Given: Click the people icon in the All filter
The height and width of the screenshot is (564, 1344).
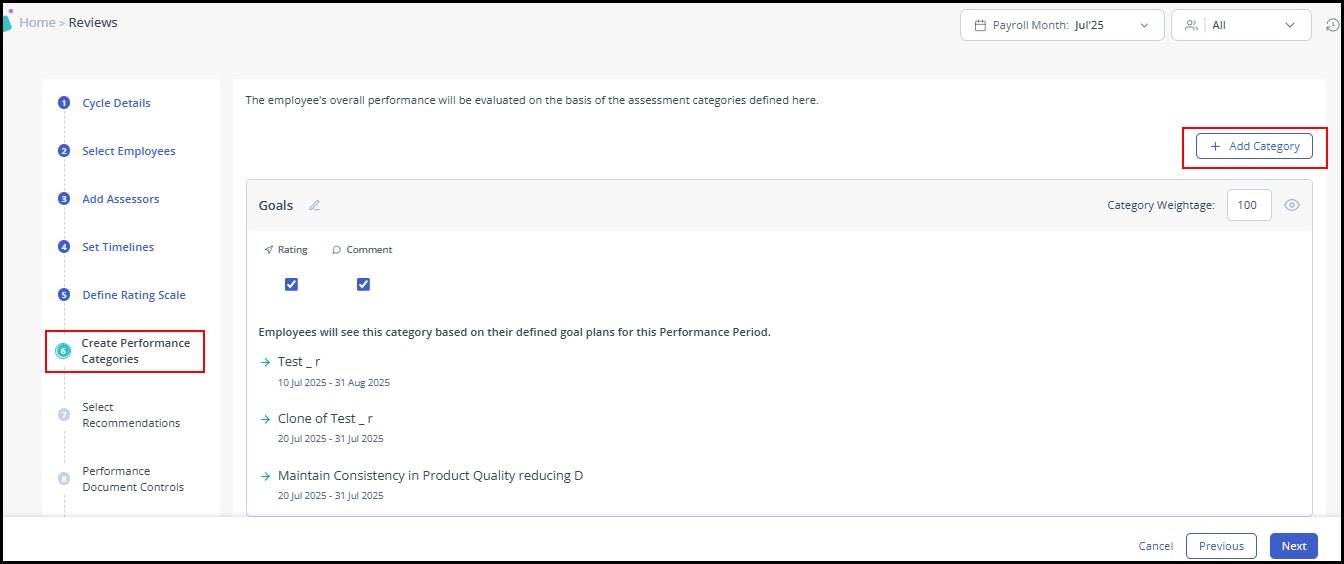Looking at the screenshot, I should (1191, 25).
